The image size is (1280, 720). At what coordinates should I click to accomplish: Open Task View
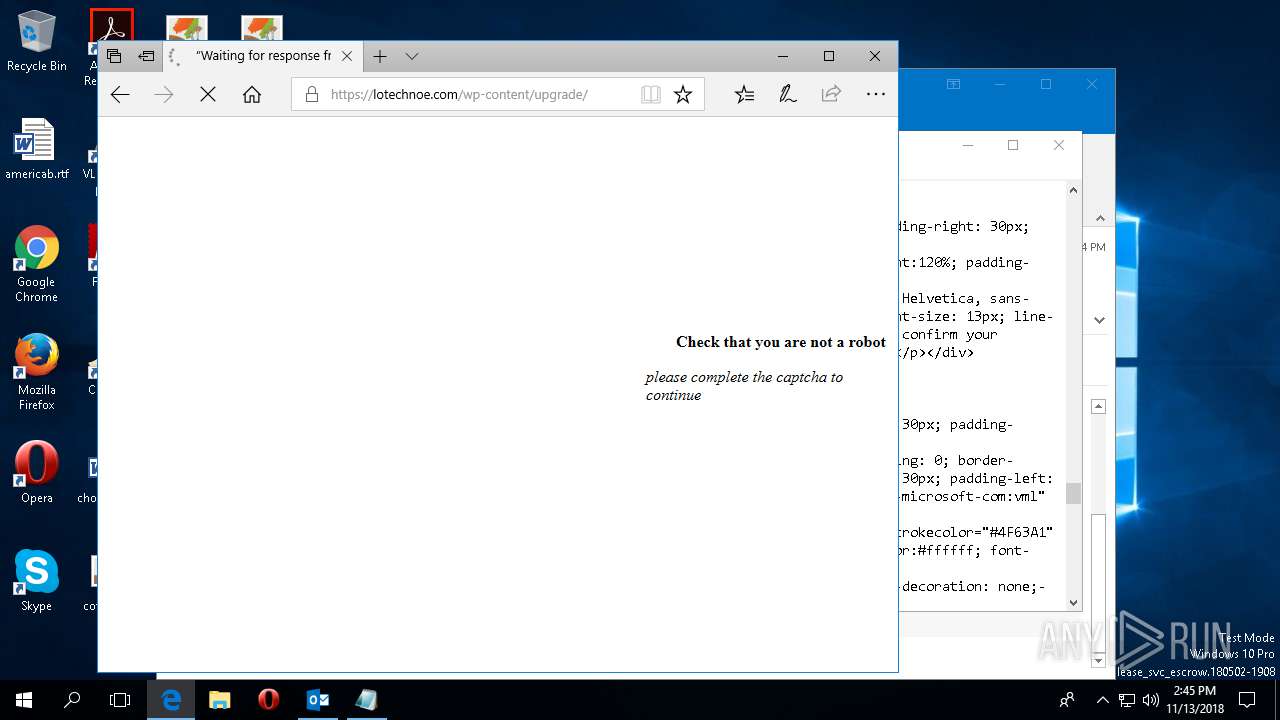point(120,700)
